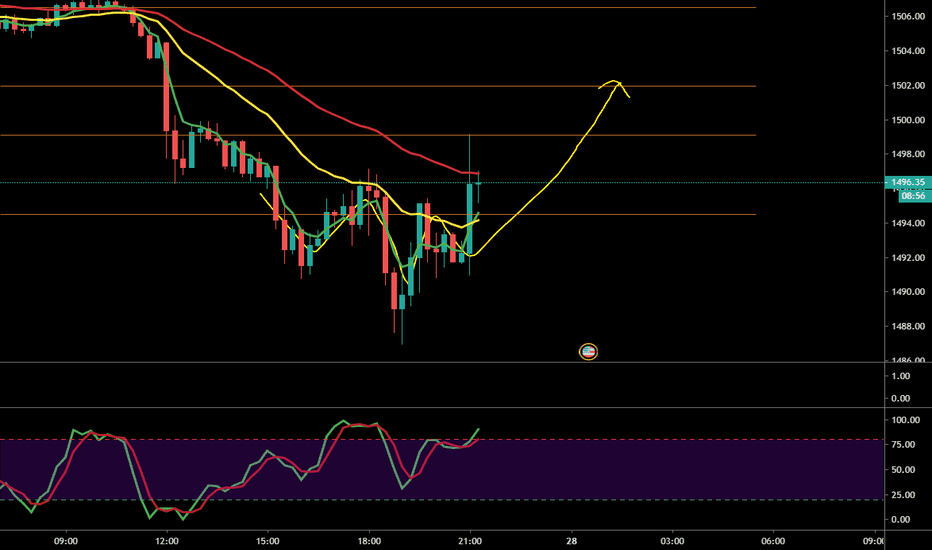Click the 75.00 stochastic scale label
This screenshot has width=932, height=550.
point(903,445)
